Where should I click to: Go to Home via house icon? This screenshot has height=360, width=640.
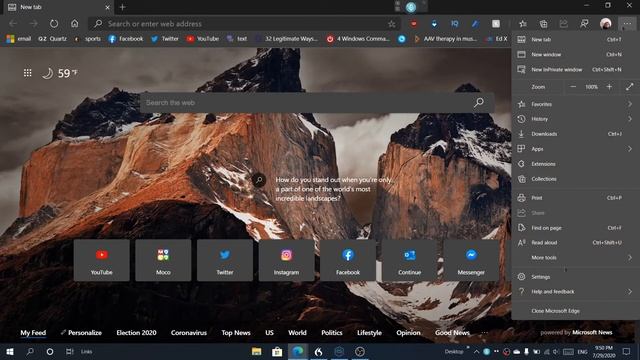coord(75,24)
